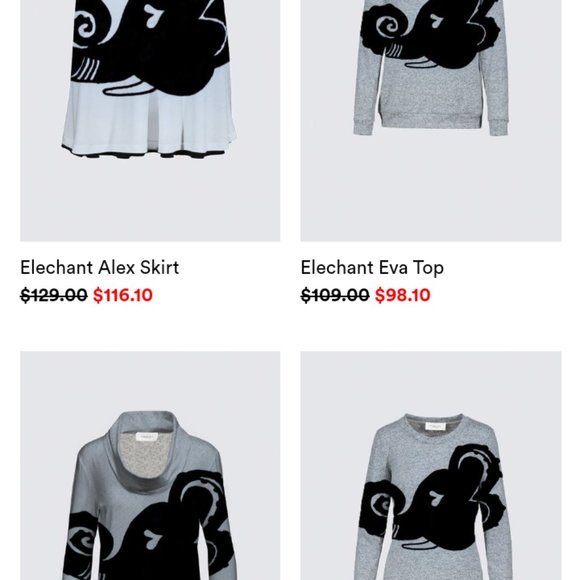
Task: Click the elephant graphic on the white skirt
Action: [149, 44]
